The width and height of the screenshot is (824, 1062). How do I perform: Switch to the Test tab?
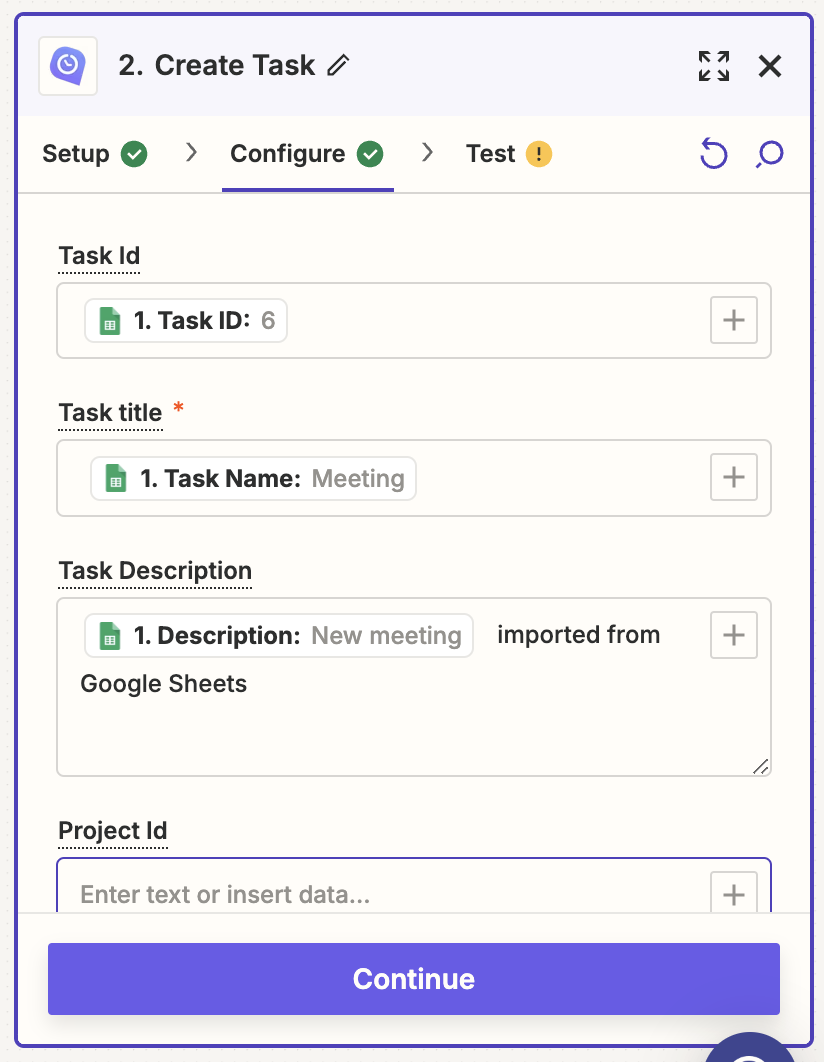[x=490, y=153]
